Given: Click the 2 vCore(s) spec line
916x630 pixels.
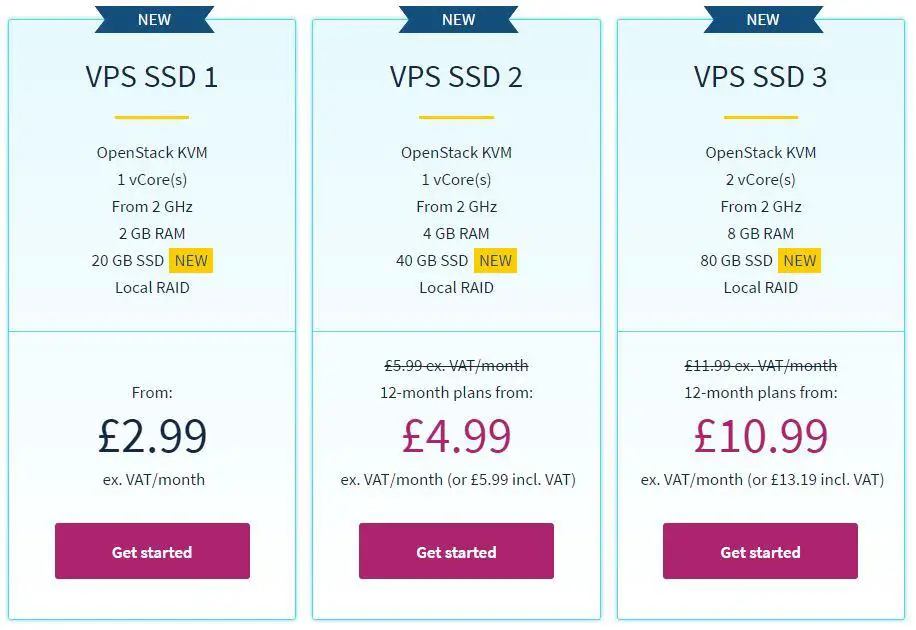Looking at the screenshot, I should 760,180.
